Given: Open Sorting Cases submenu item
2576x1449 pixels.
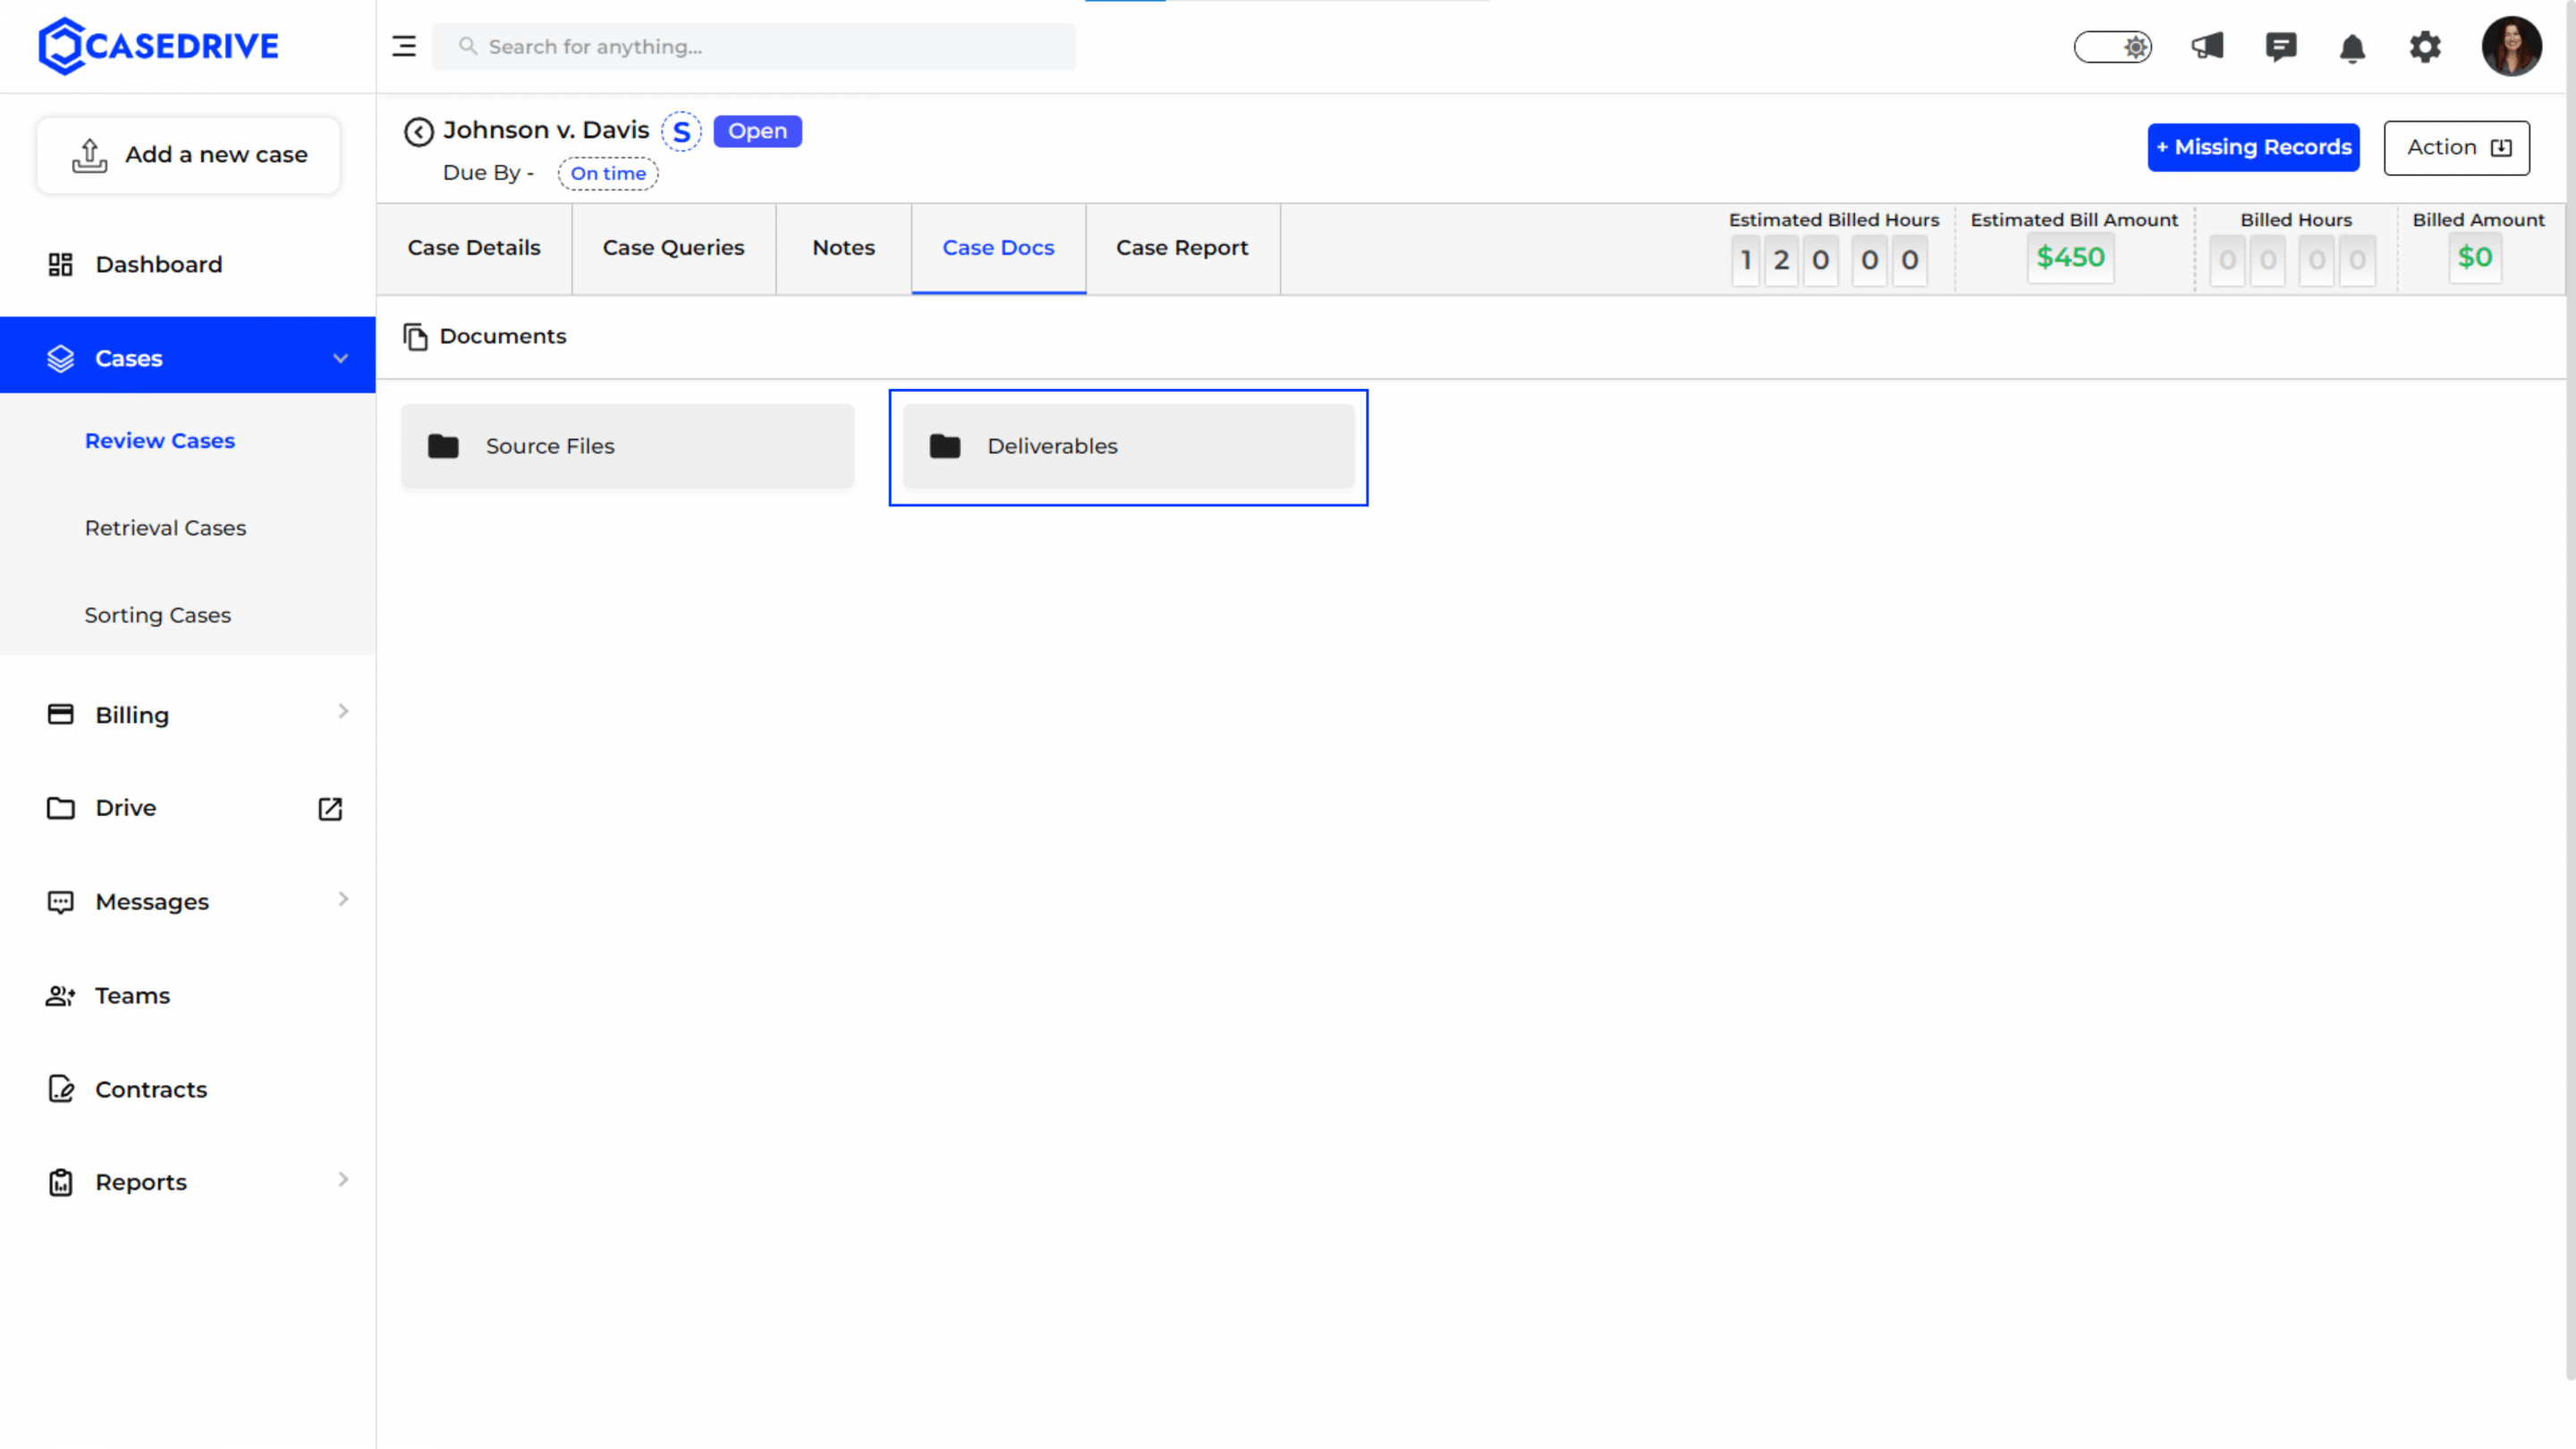Looking at the screenshot, I should click(x=158, y=615).
